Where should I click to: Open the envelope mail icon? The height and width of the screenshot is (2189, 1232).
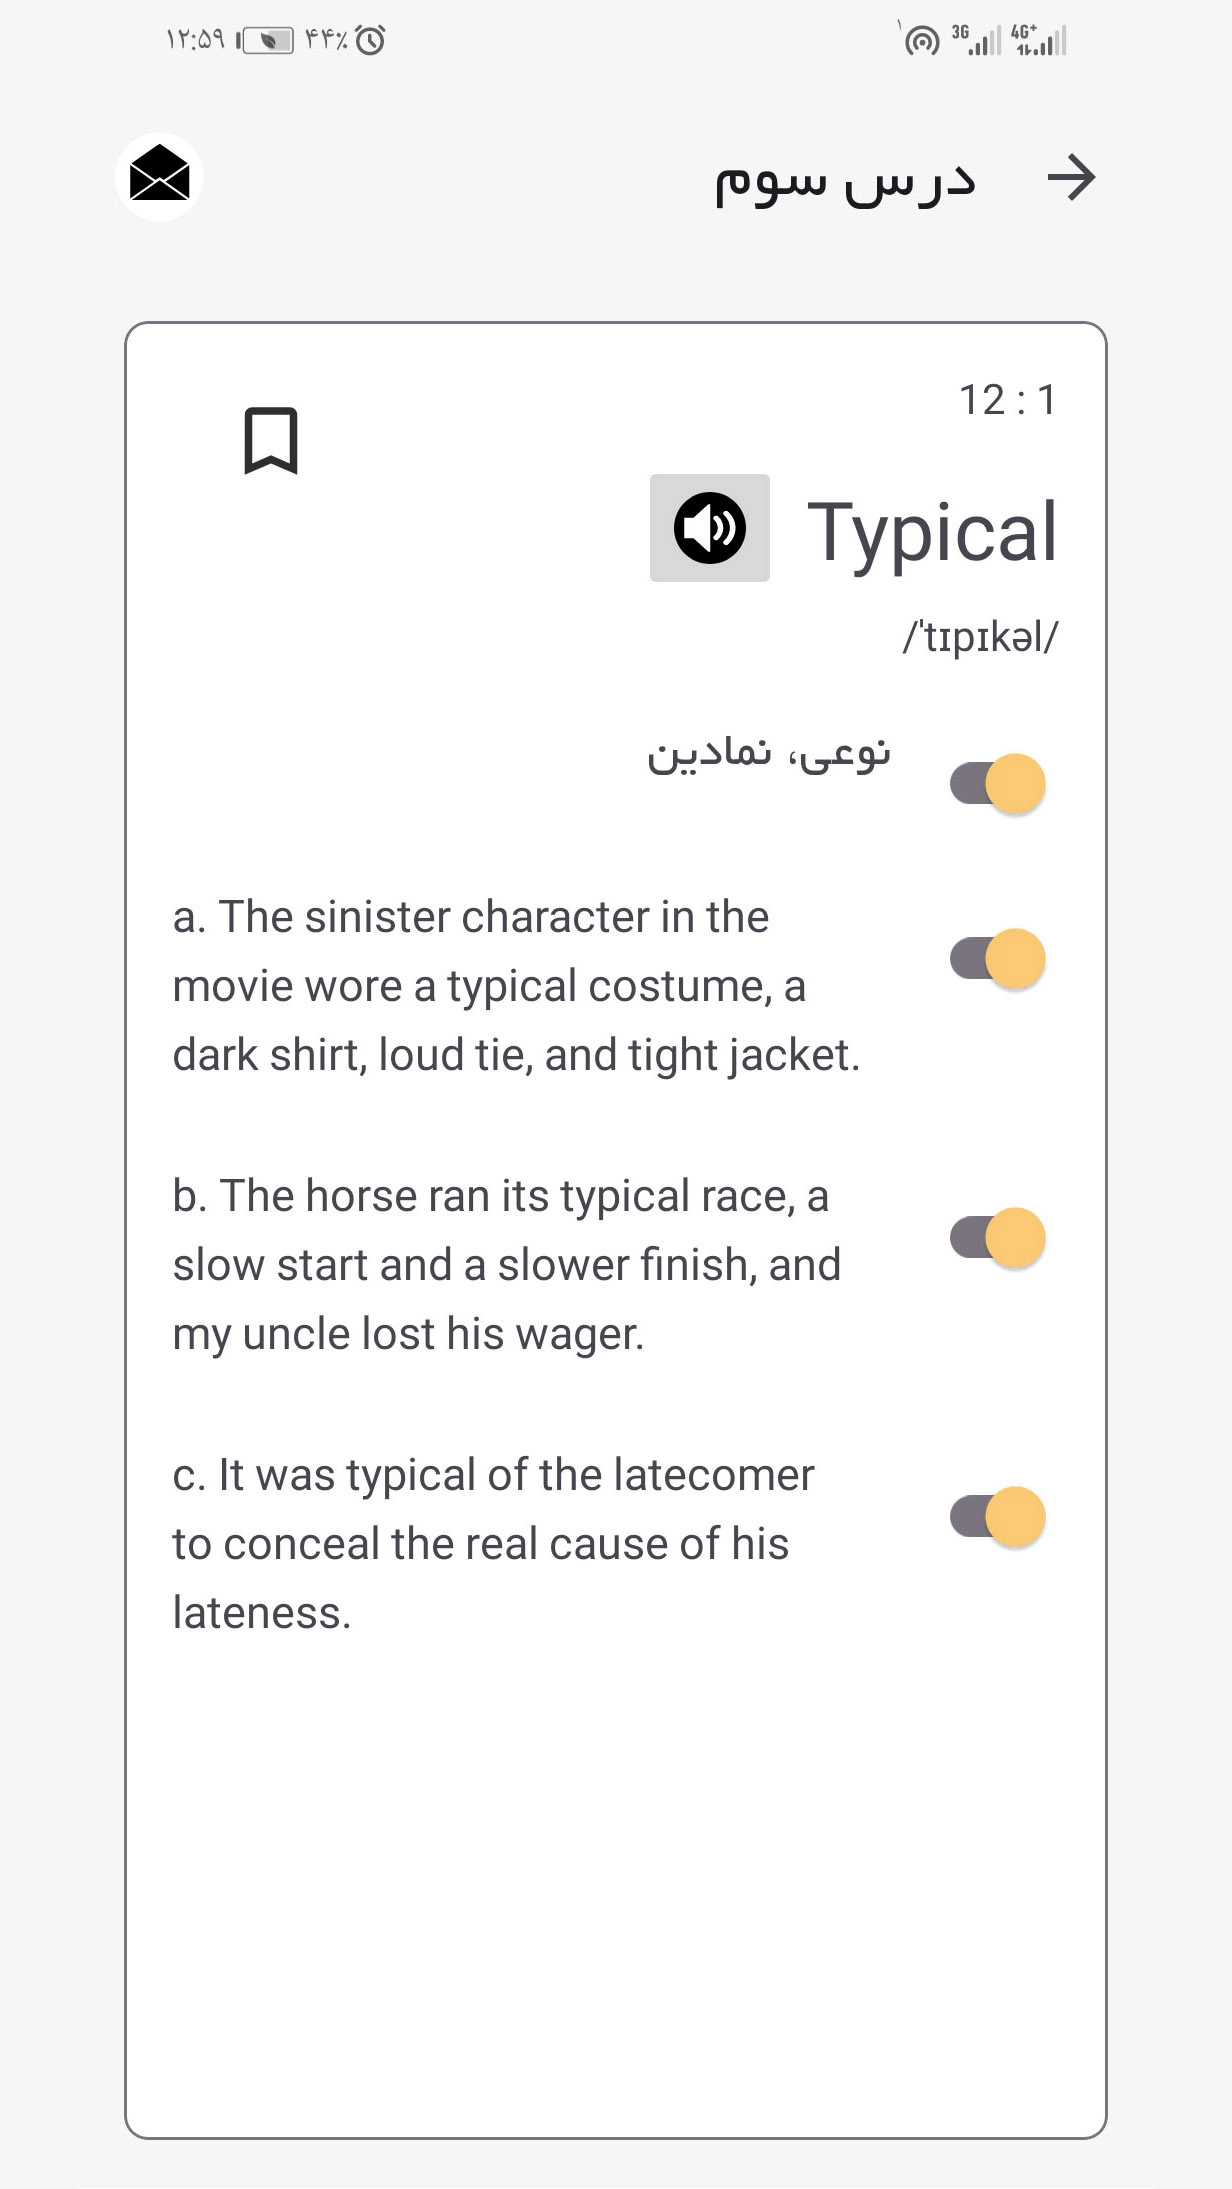tap(159, 177)
